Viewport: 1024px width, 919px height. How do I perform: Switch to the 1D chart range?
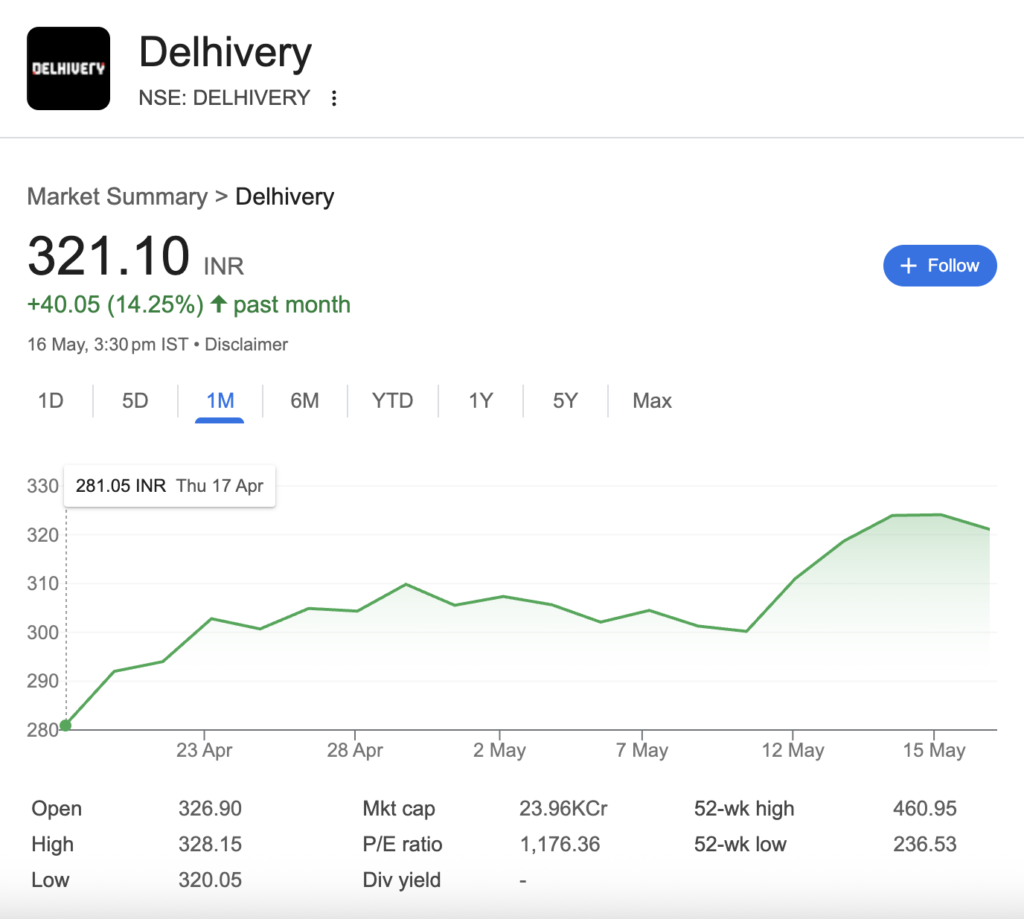(x=51, y=400)
